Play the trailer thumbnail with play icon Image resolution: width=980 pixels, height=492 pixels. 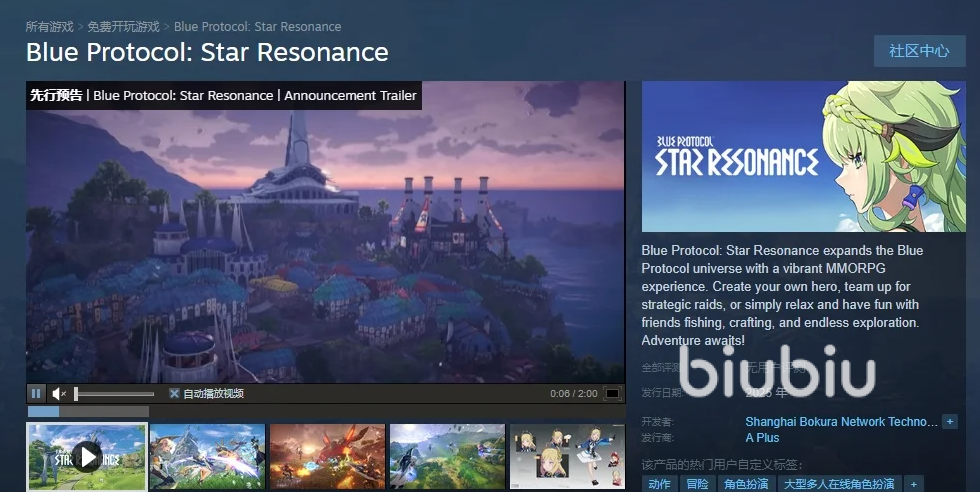point(87,456)
